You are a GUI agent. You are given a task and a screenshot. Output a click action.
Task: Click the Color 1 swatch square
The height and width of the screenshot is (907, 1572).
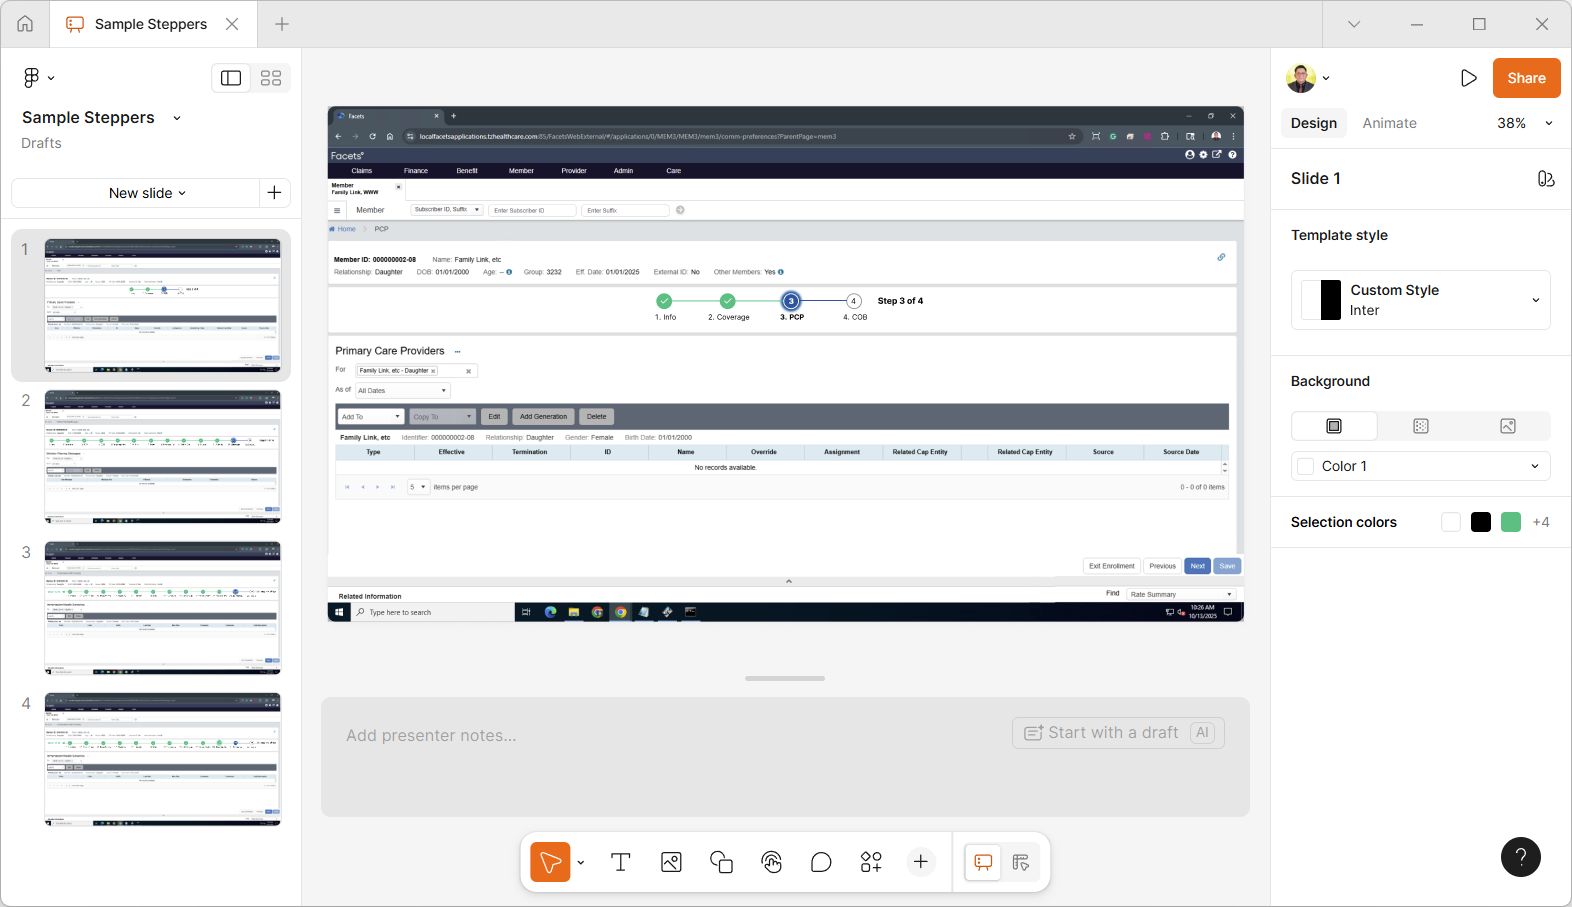[x=1305, y=466]
